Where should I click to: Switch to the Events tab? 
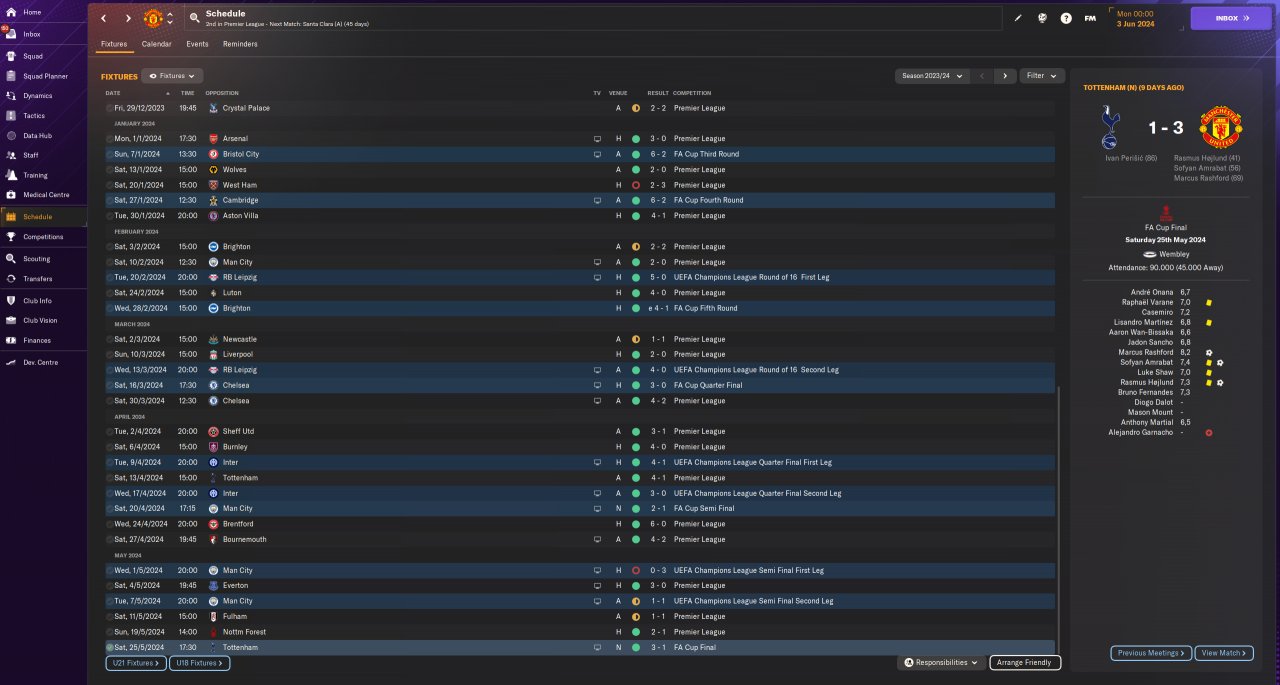197,44
